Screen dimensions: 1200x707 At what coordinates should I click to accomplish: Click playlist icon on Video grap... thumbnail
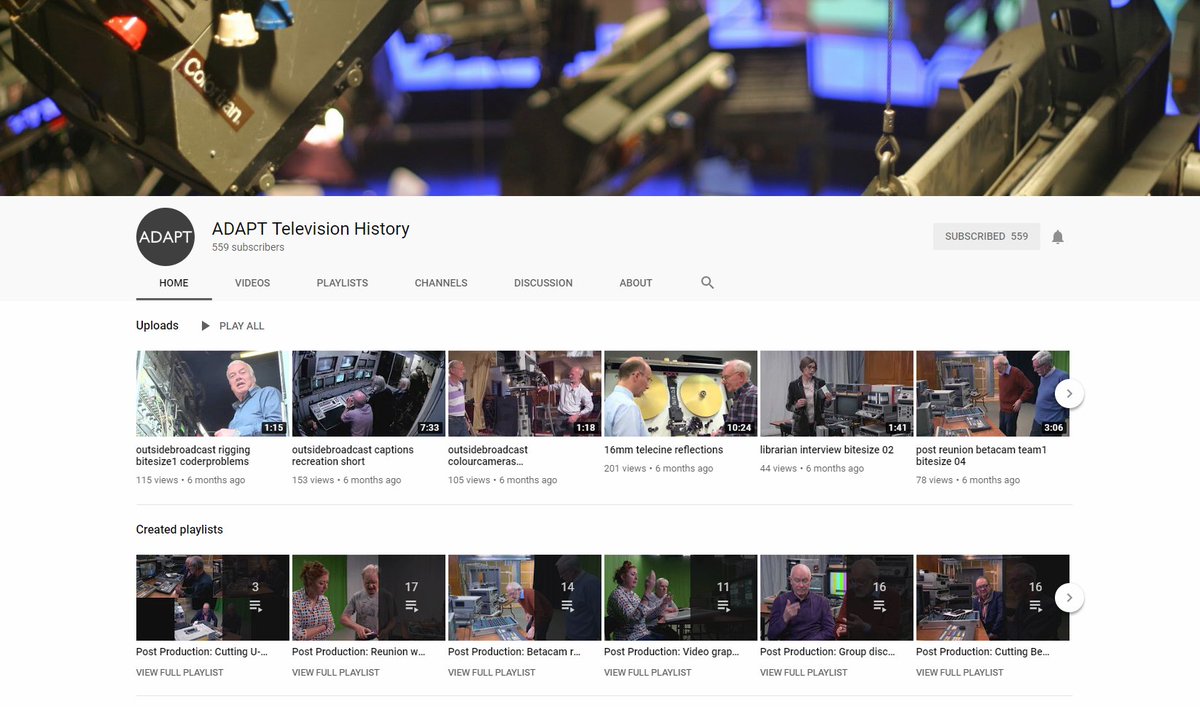(723, 606)
